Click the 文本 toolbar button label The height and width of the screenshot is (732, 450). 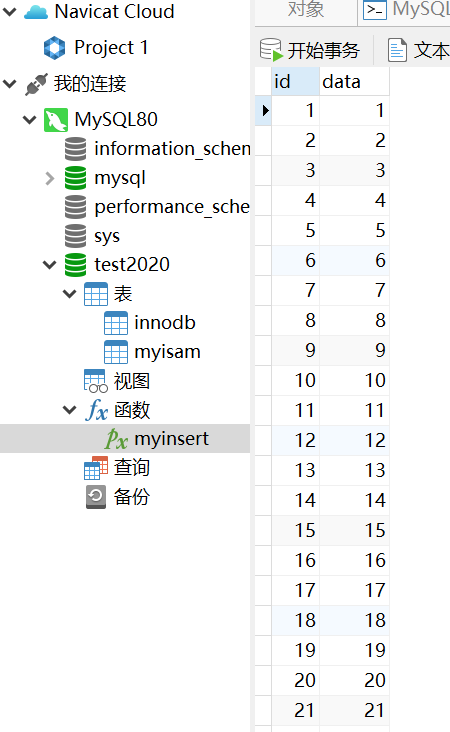tap(432, 50)
